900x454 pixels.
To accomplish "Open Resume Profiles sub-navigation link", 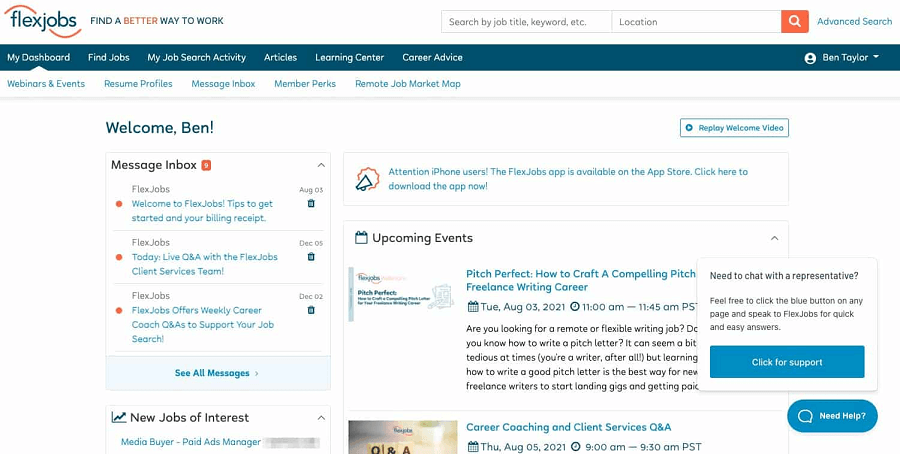I will tap(138, 84).
